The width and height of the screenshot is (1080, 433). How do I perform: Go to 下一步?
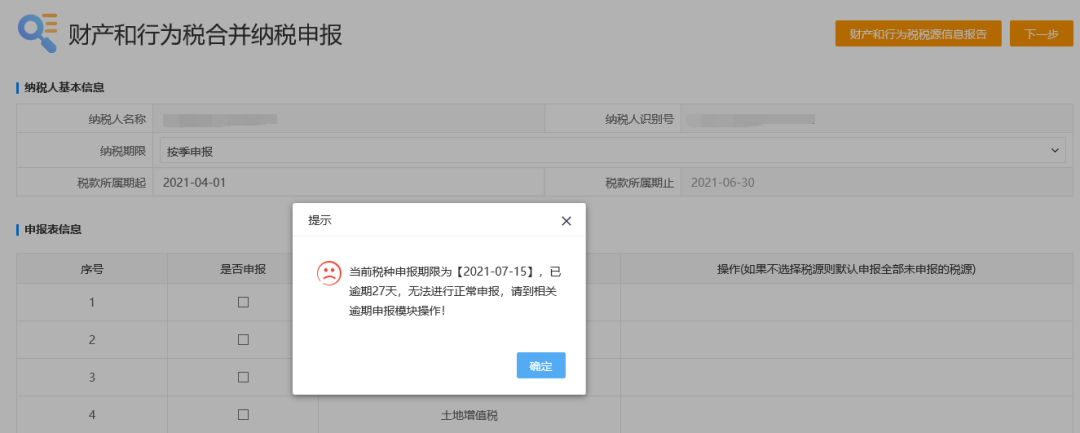point(1041,34)
